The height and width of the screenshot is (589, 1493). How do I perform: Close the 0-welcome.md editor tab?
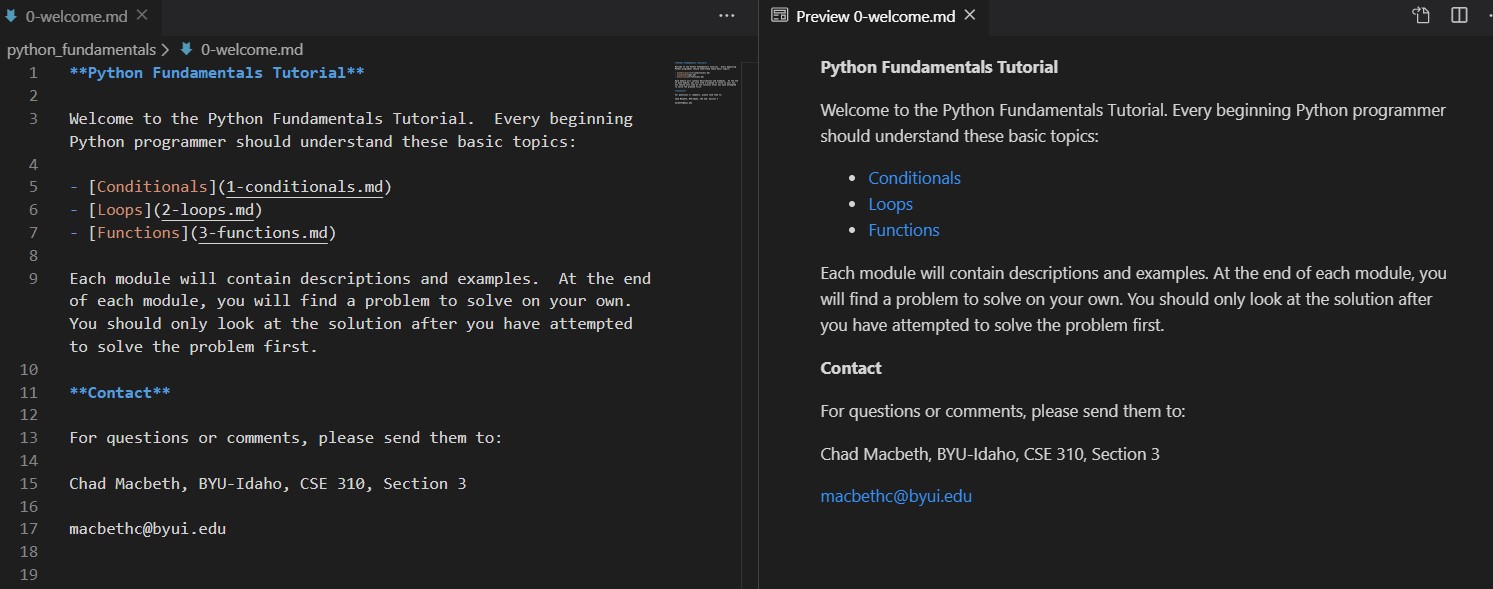click(141, 15)
